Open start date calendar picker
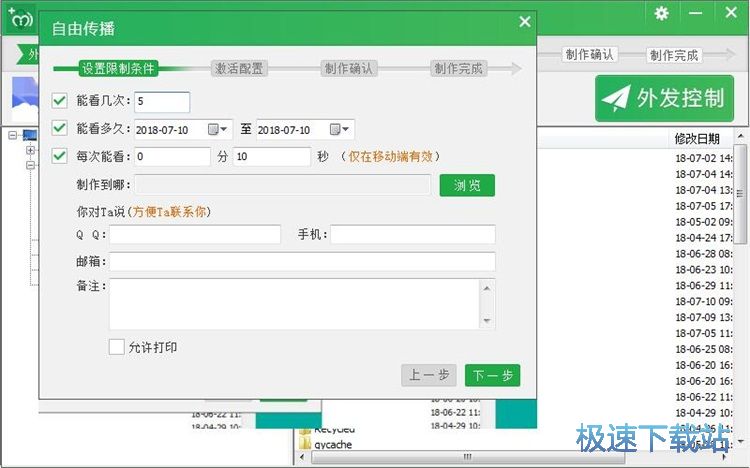This screenshot has width=750, height=468. pos(217,129)
